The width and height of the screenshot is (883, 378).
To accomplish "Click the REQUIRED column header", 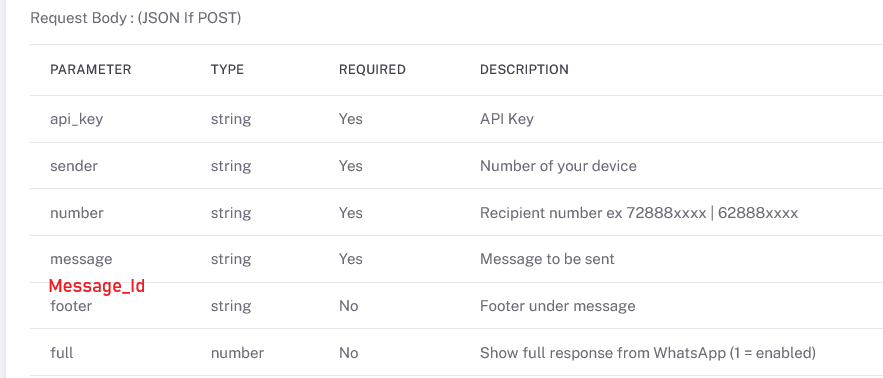I will point(372,70).
